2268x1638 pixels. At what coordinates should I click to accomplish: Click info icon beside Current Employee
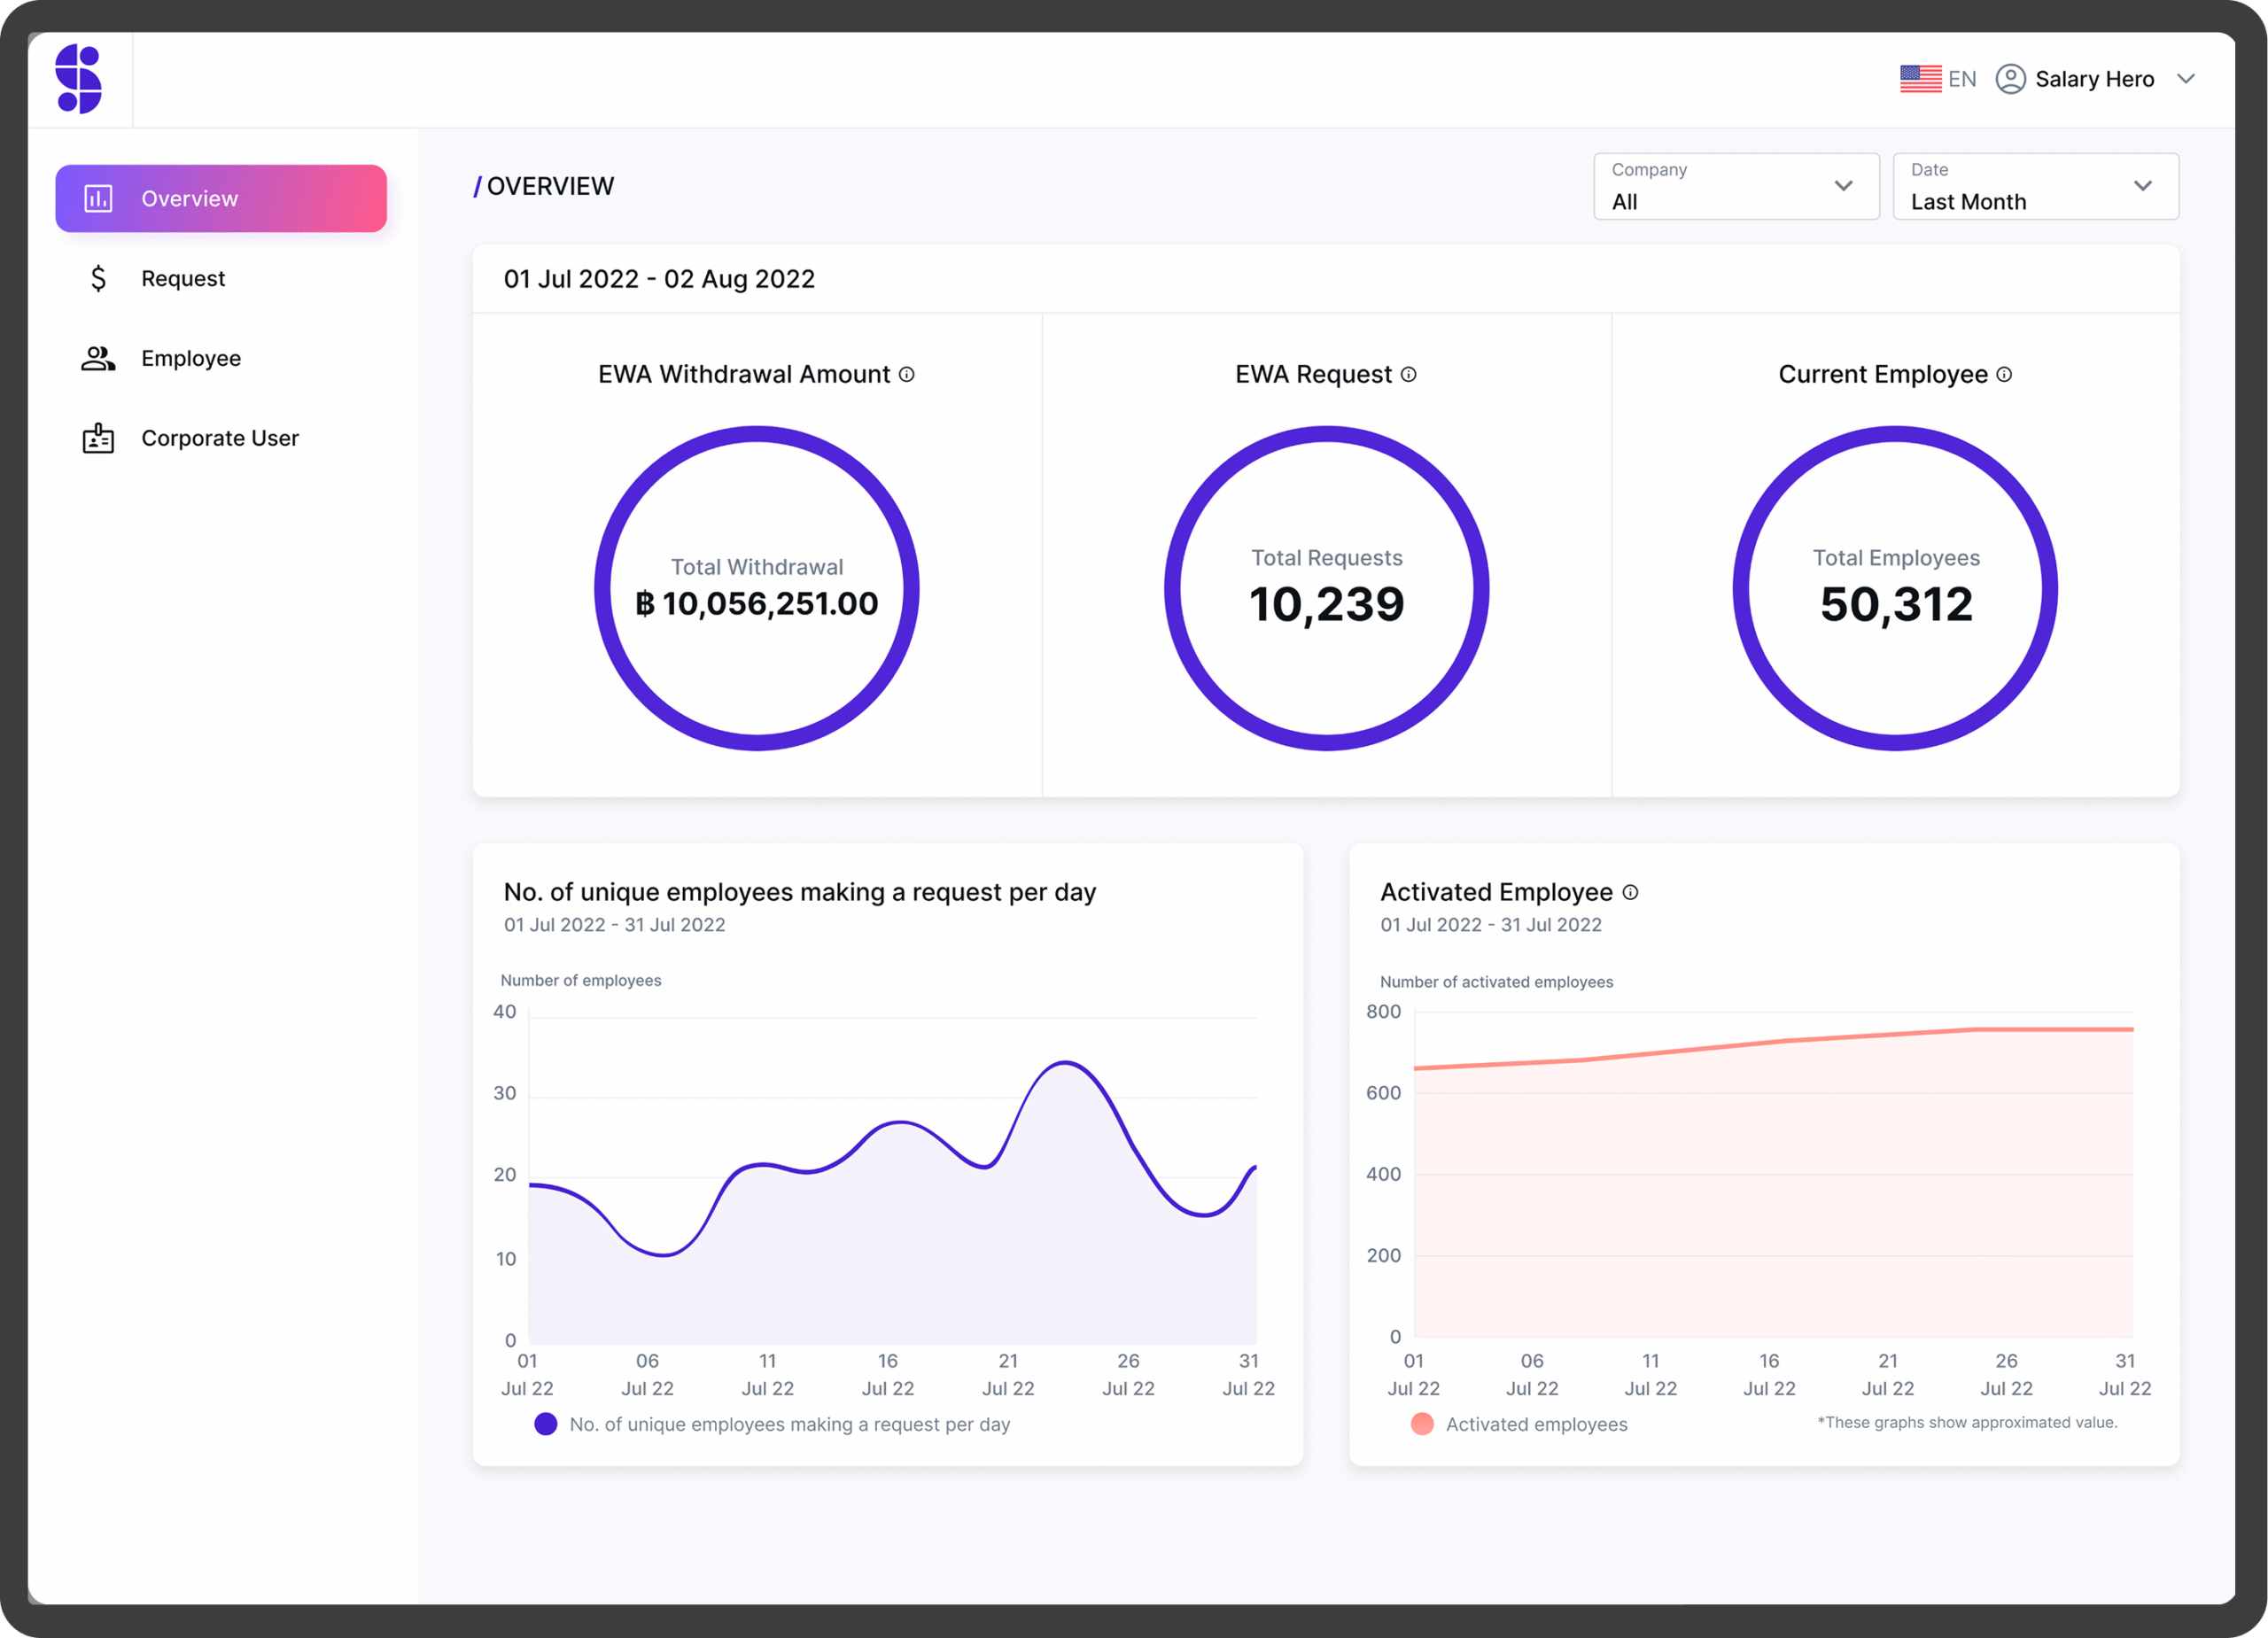click(2004, 374)
